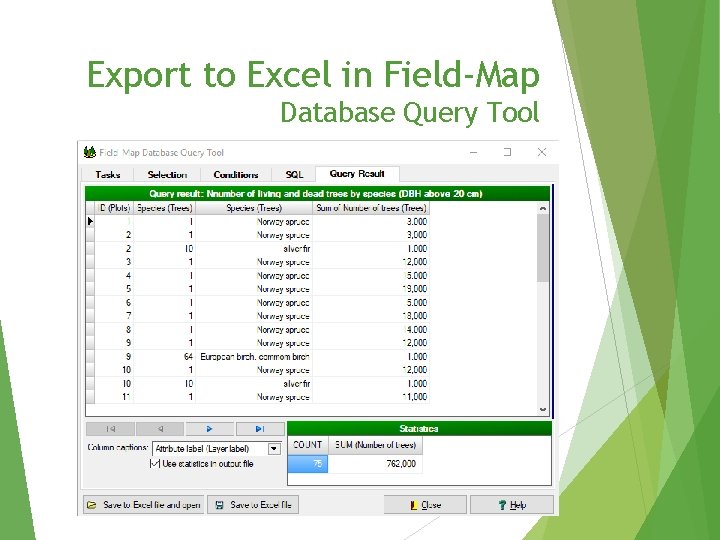Click the COUNT statistics column header
This screenshot has height=540, width=720.
308,445
